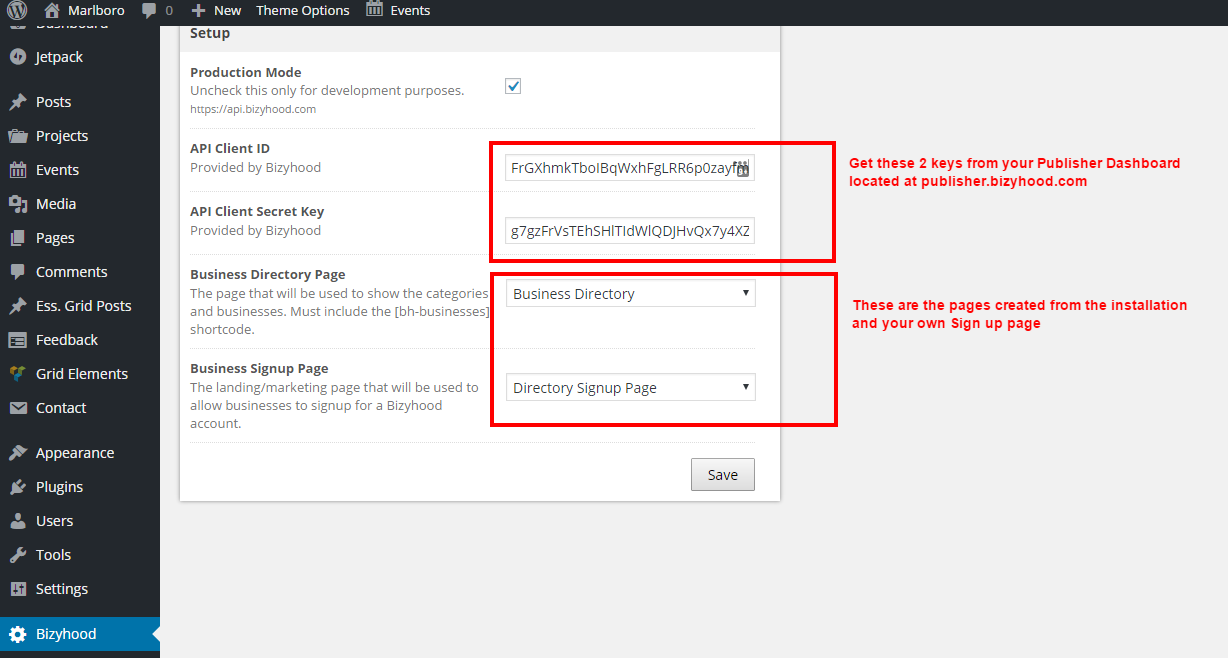1228x658 pixels.
Task: Click into the API Client ID field
Action: pos(630,168)
